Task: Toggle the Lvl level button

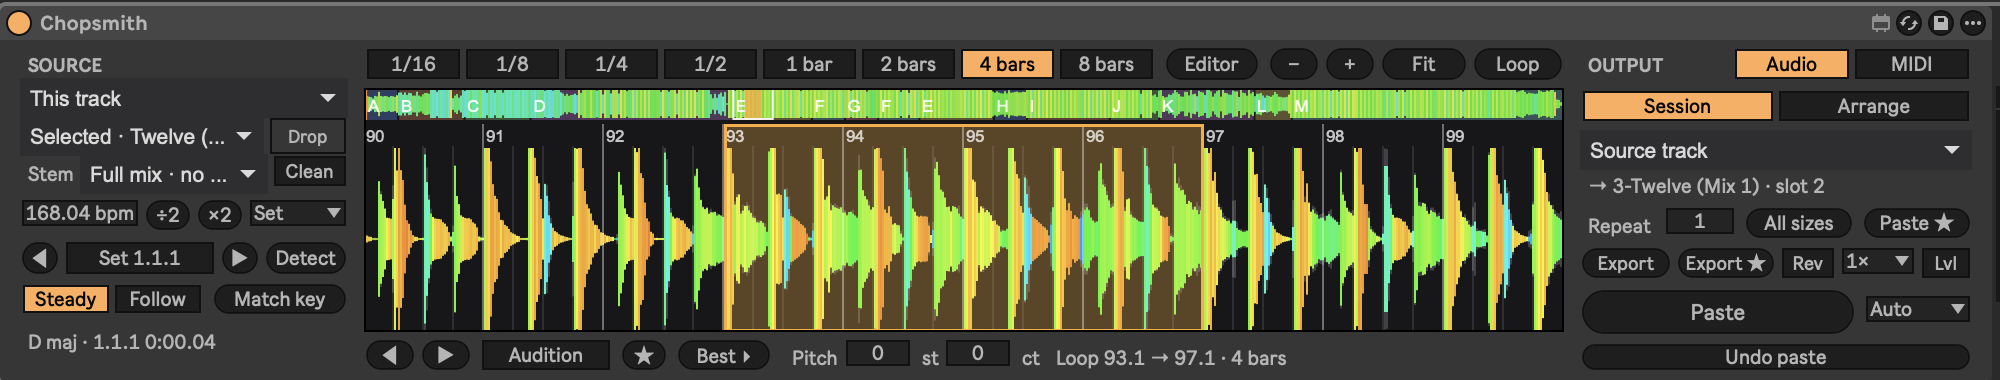Action: tap(1945, 263)
